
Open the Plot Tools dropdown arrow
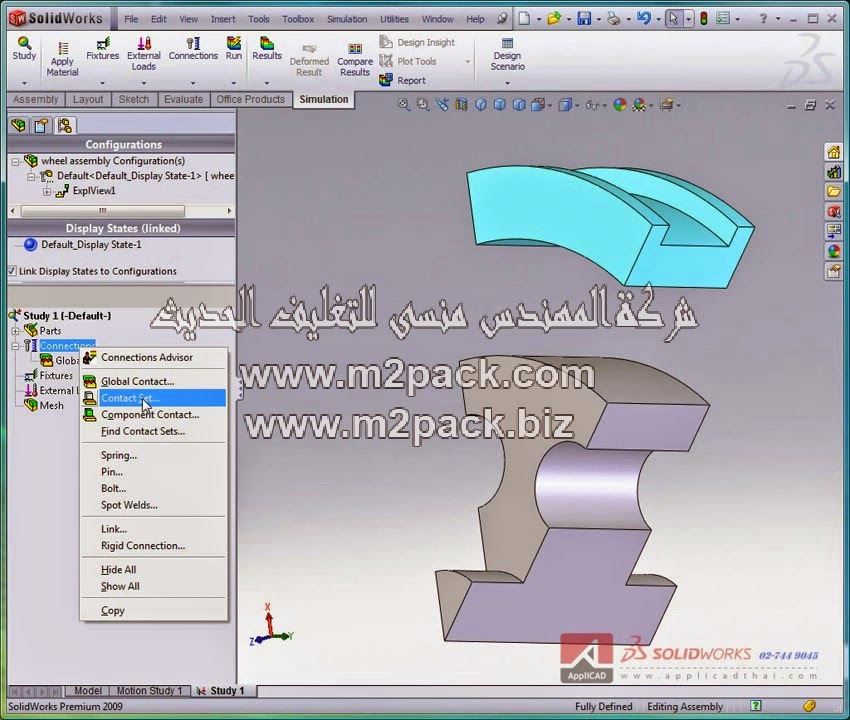[467, 62]
